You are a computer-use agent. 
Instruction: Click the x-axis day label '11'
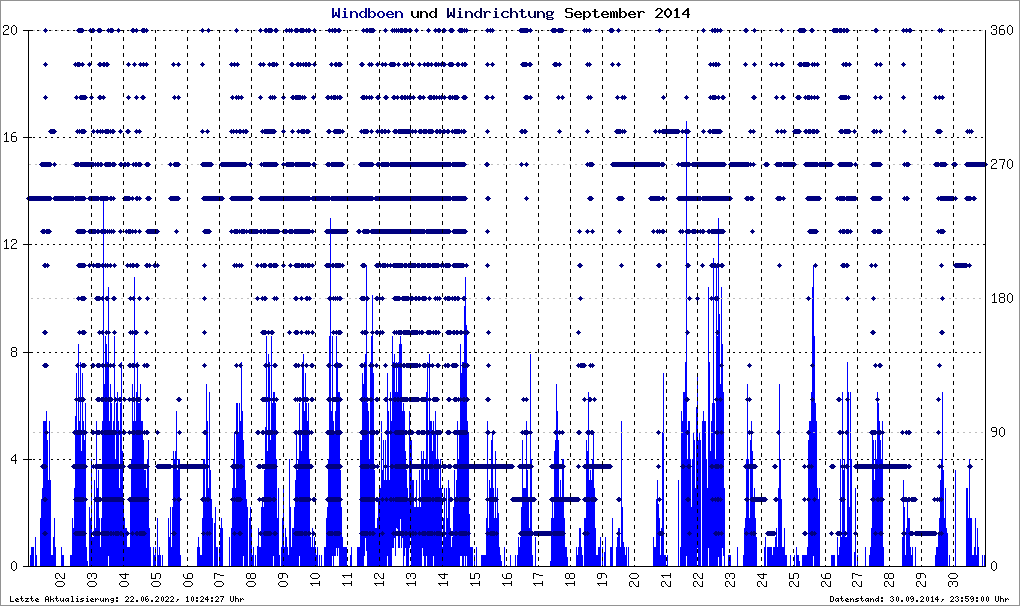click(x=347, y=579)
